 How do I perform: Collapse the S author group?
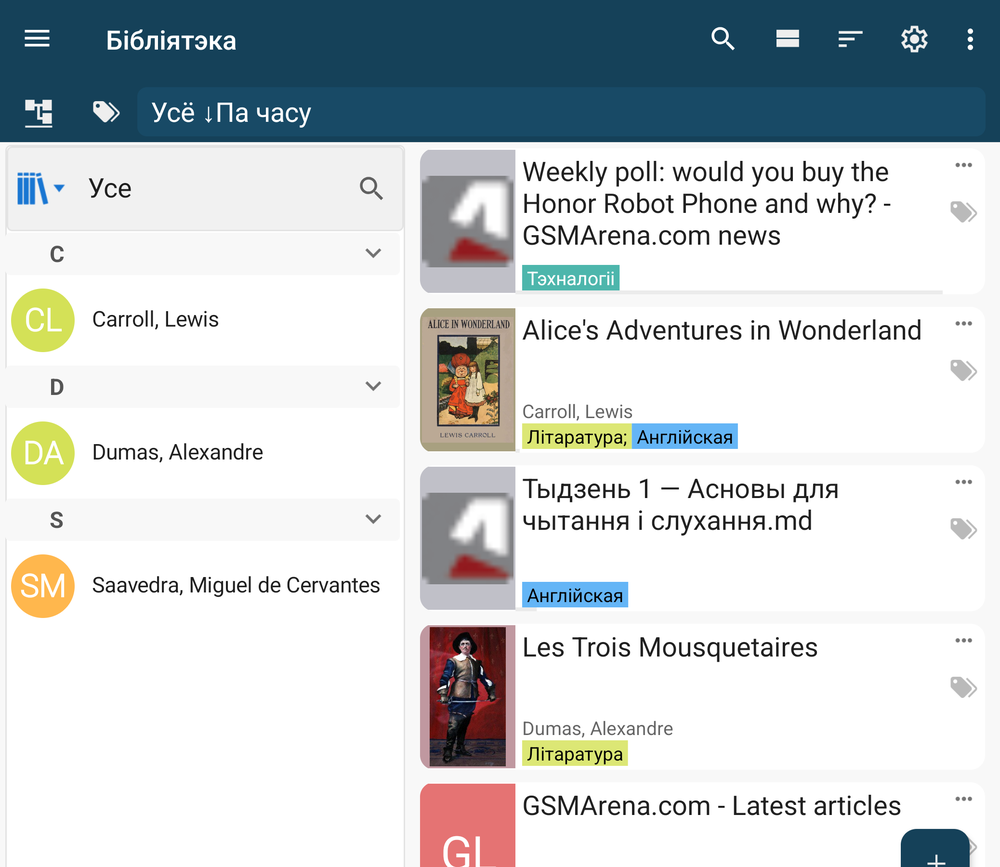pos(373,519)
